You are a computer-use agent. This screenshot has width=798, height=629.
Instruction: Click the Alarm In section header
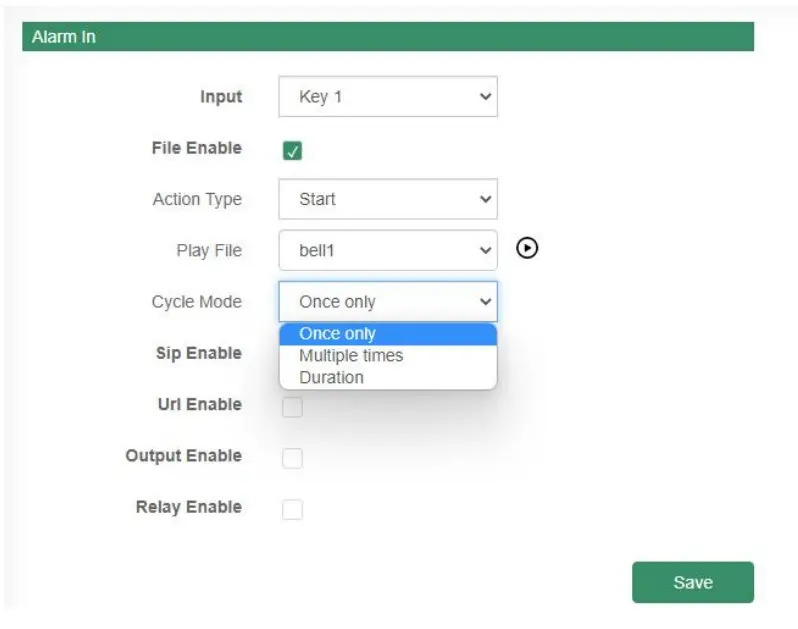tap(387, 37)
